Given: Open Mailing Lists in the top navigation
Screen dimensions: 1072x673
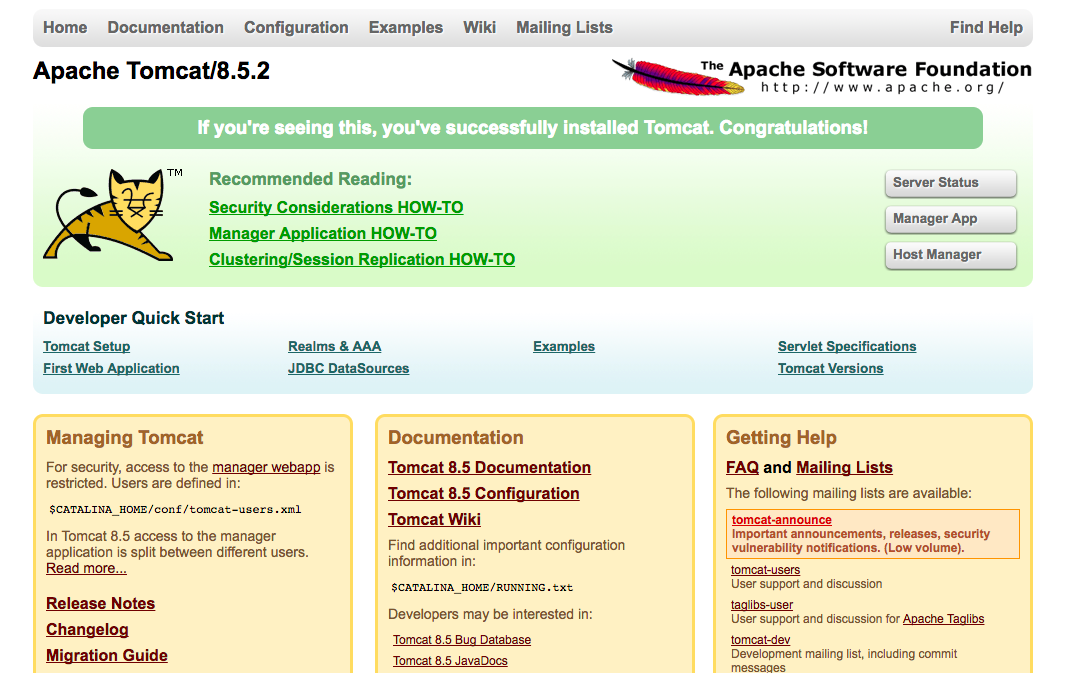Looking at the screenshot, I should tap(564, 27).
